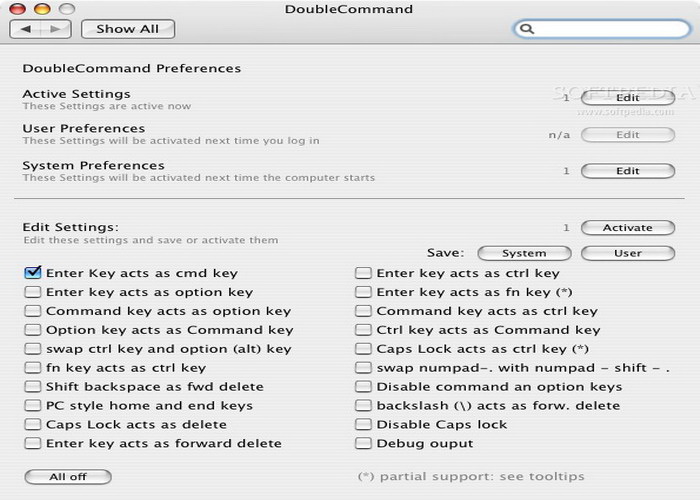The width and height of the screenshot is (700, 500).
Task: Uncheck Enter Key acts as cmd key
Action: (33, 273)
